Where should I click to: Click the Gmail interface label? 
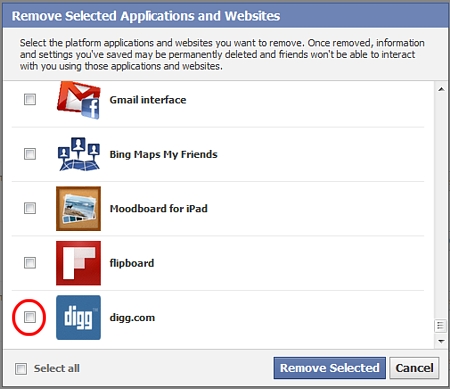click(x=148, y=100)
